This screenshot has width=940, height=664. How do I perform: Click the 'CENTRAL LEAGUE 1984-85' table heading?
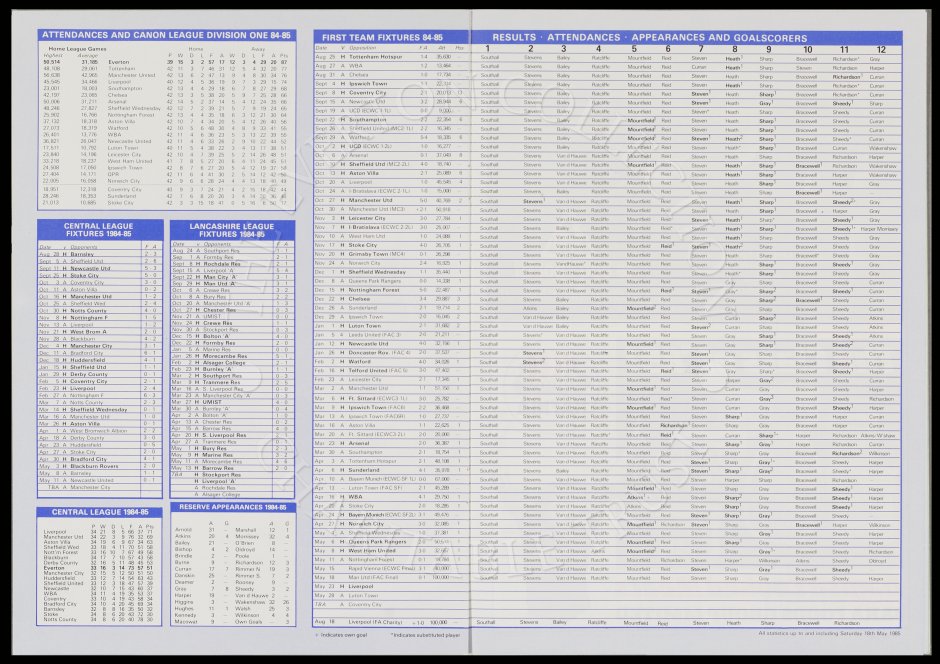[x=100, y=512]
